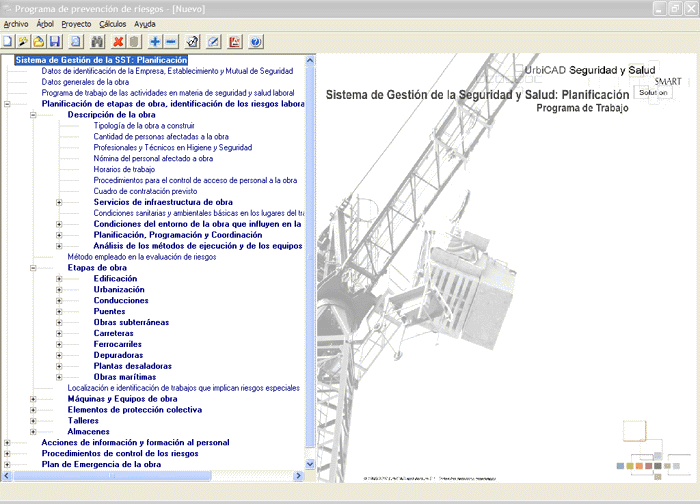The image size is (700, 504).
Task: Collapse the Etapas de obra node
Action: tap(33, 268)
